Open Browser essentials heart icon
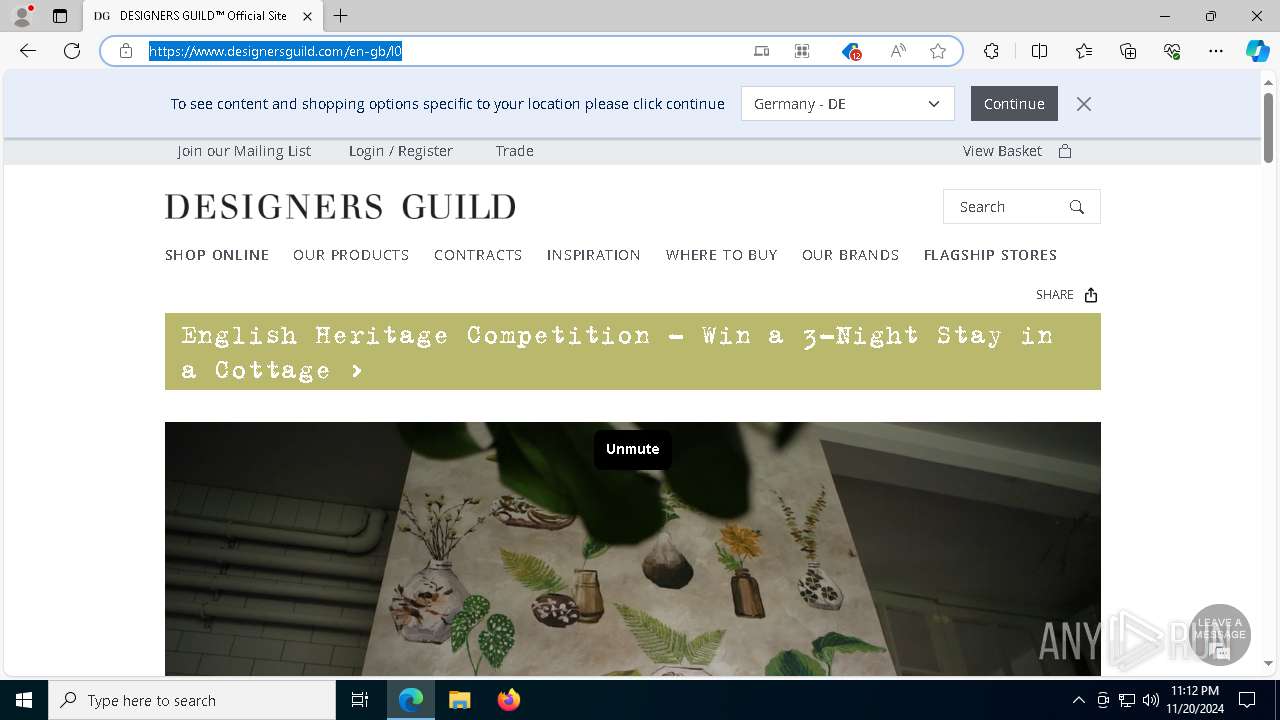Screen dimensions: 1280x720 [x=1172, y=51]
